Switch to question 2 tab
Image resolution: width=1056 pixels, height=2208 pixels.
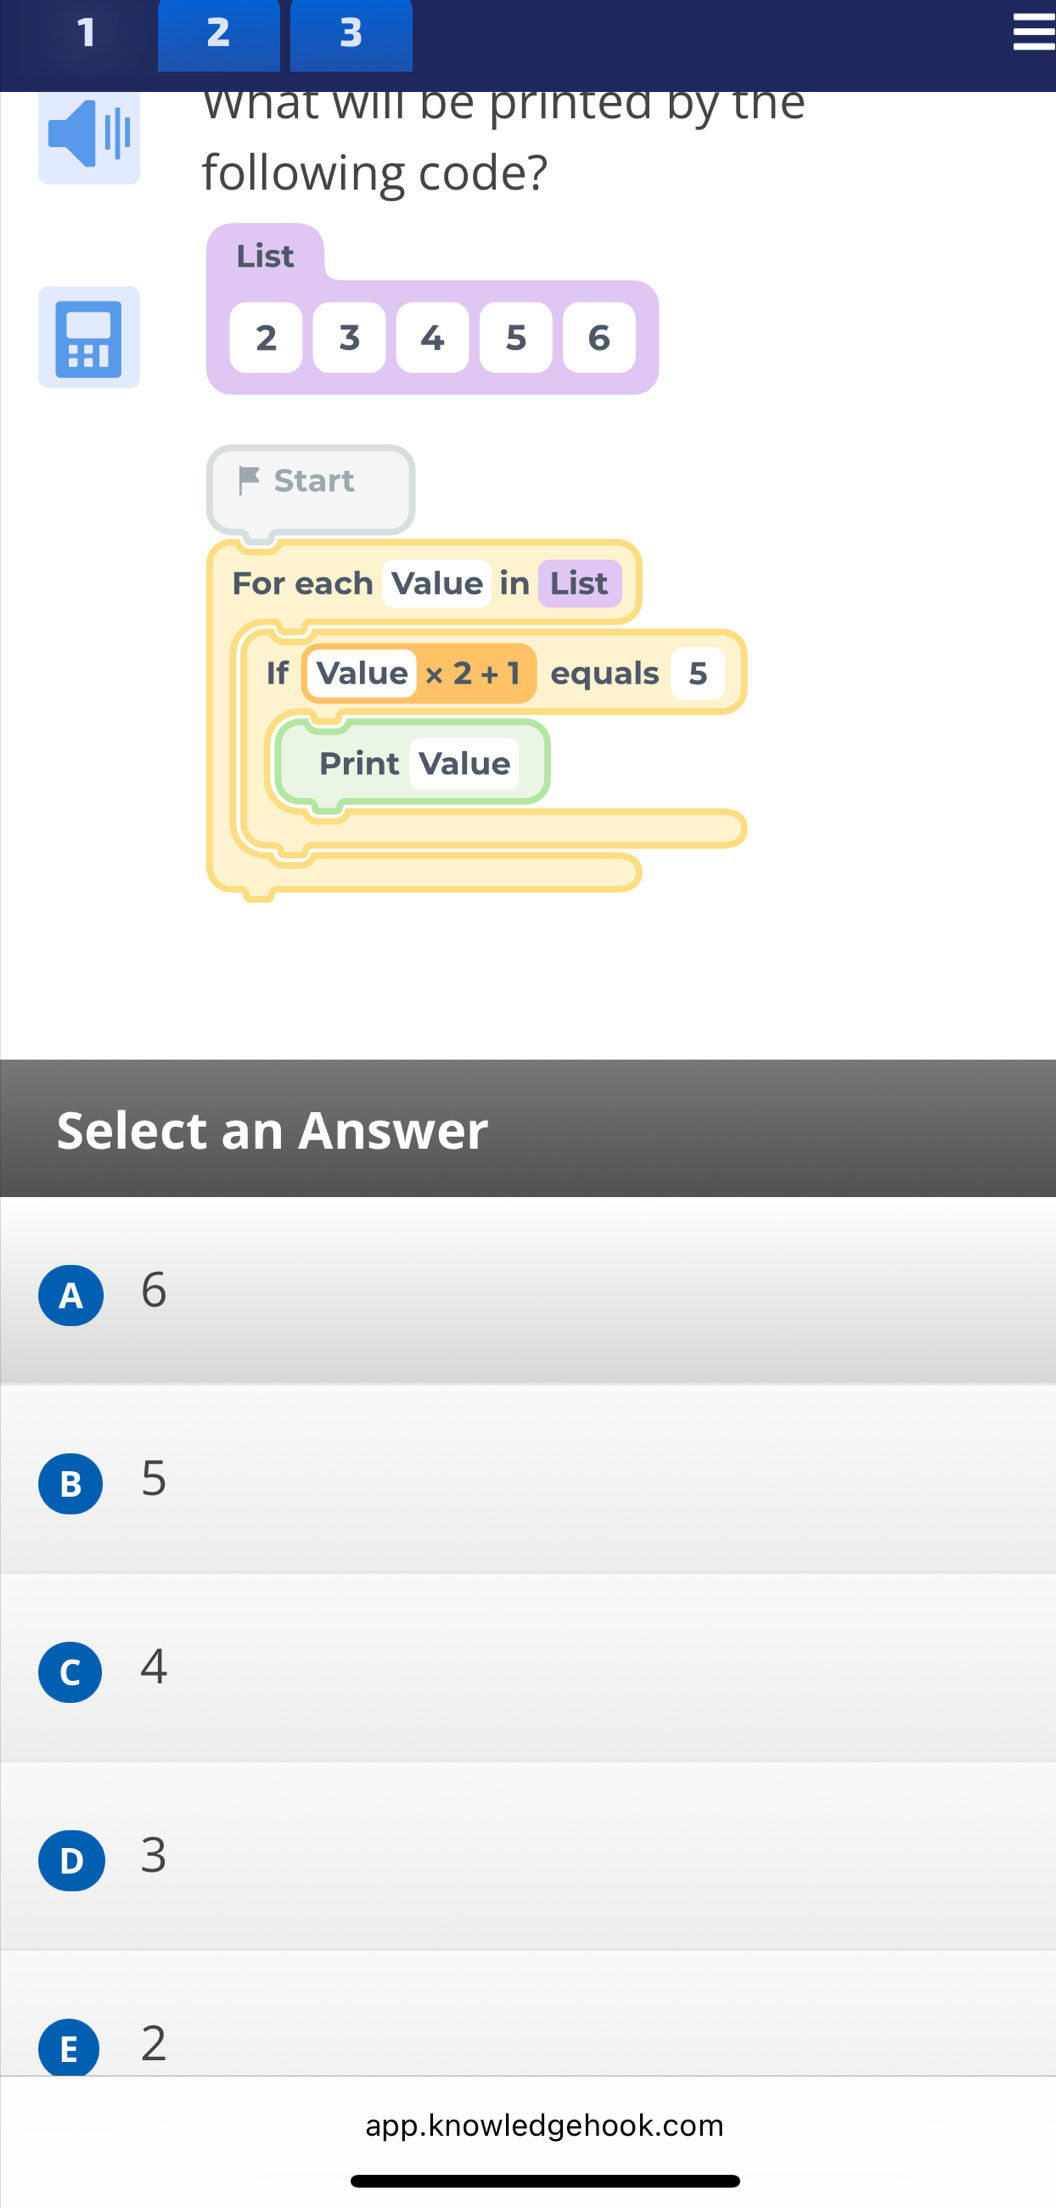218,33
